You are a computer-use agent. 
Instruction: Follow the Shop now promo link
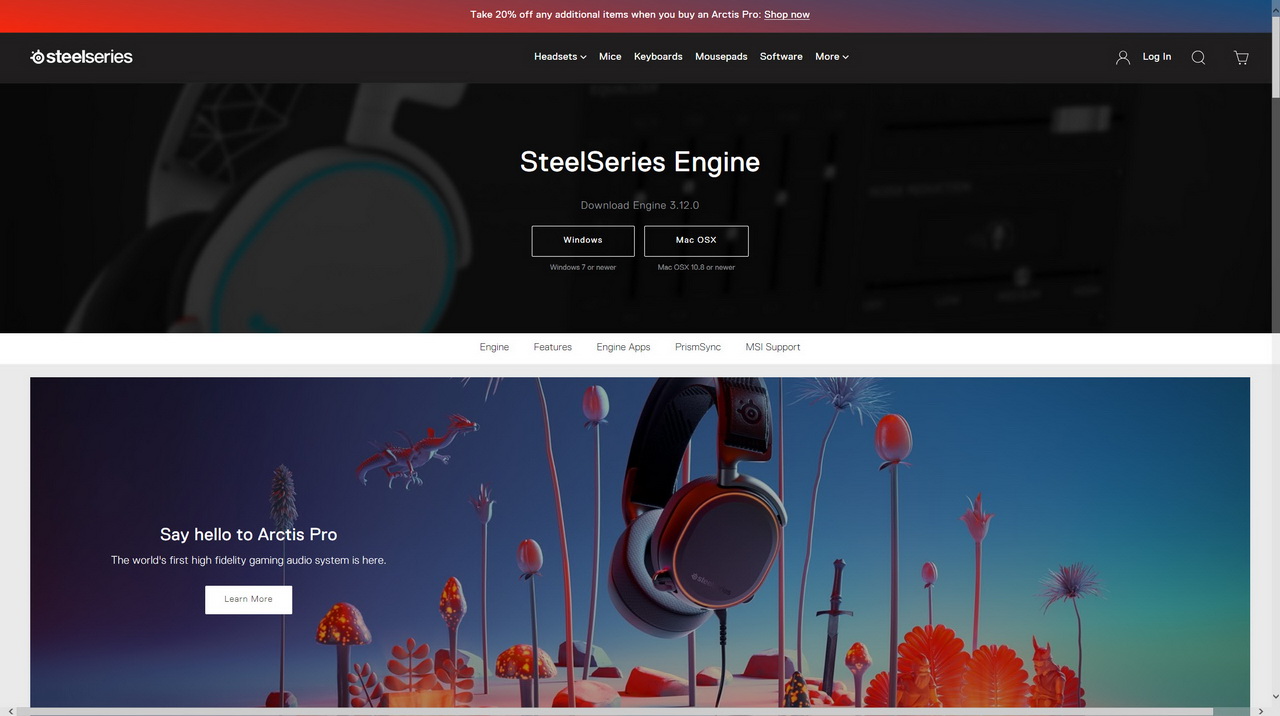[787, 15]
